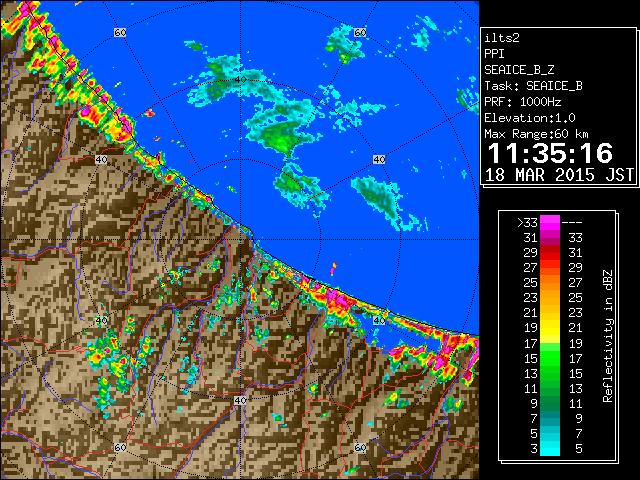Click the dark red 29–31 dBZ swatch
Image resolution: width=640 pixels, height=480 pixels.
(x=550, y=253)
